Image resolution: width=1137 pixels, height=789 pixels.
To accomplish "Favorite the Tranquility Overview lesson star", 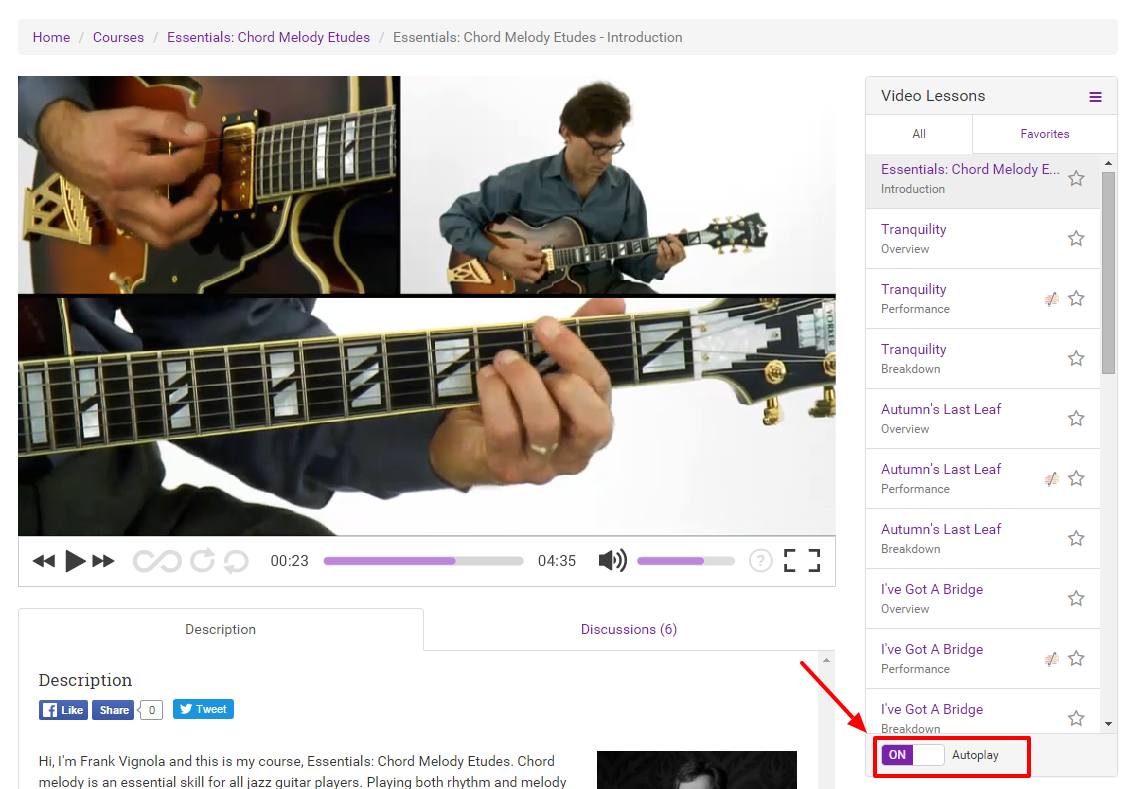I will coord(1076,239).
